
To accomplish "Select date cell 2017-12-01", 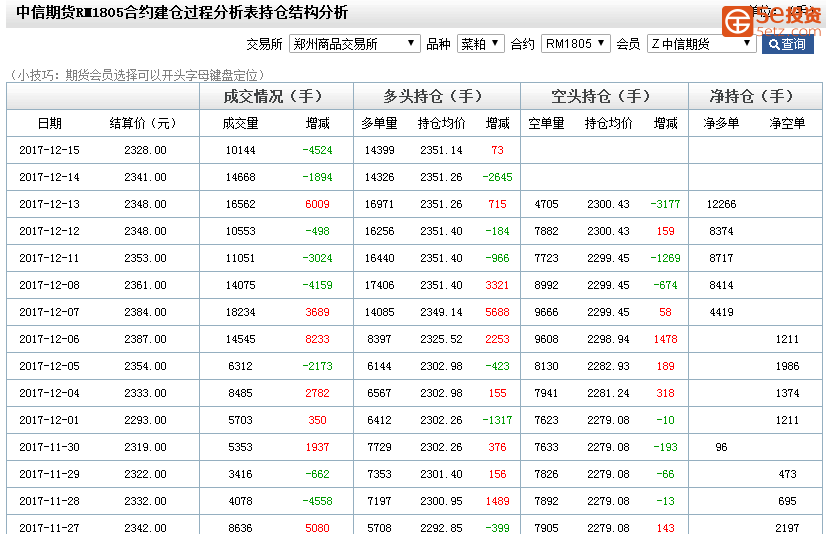I will click(49, 420).
